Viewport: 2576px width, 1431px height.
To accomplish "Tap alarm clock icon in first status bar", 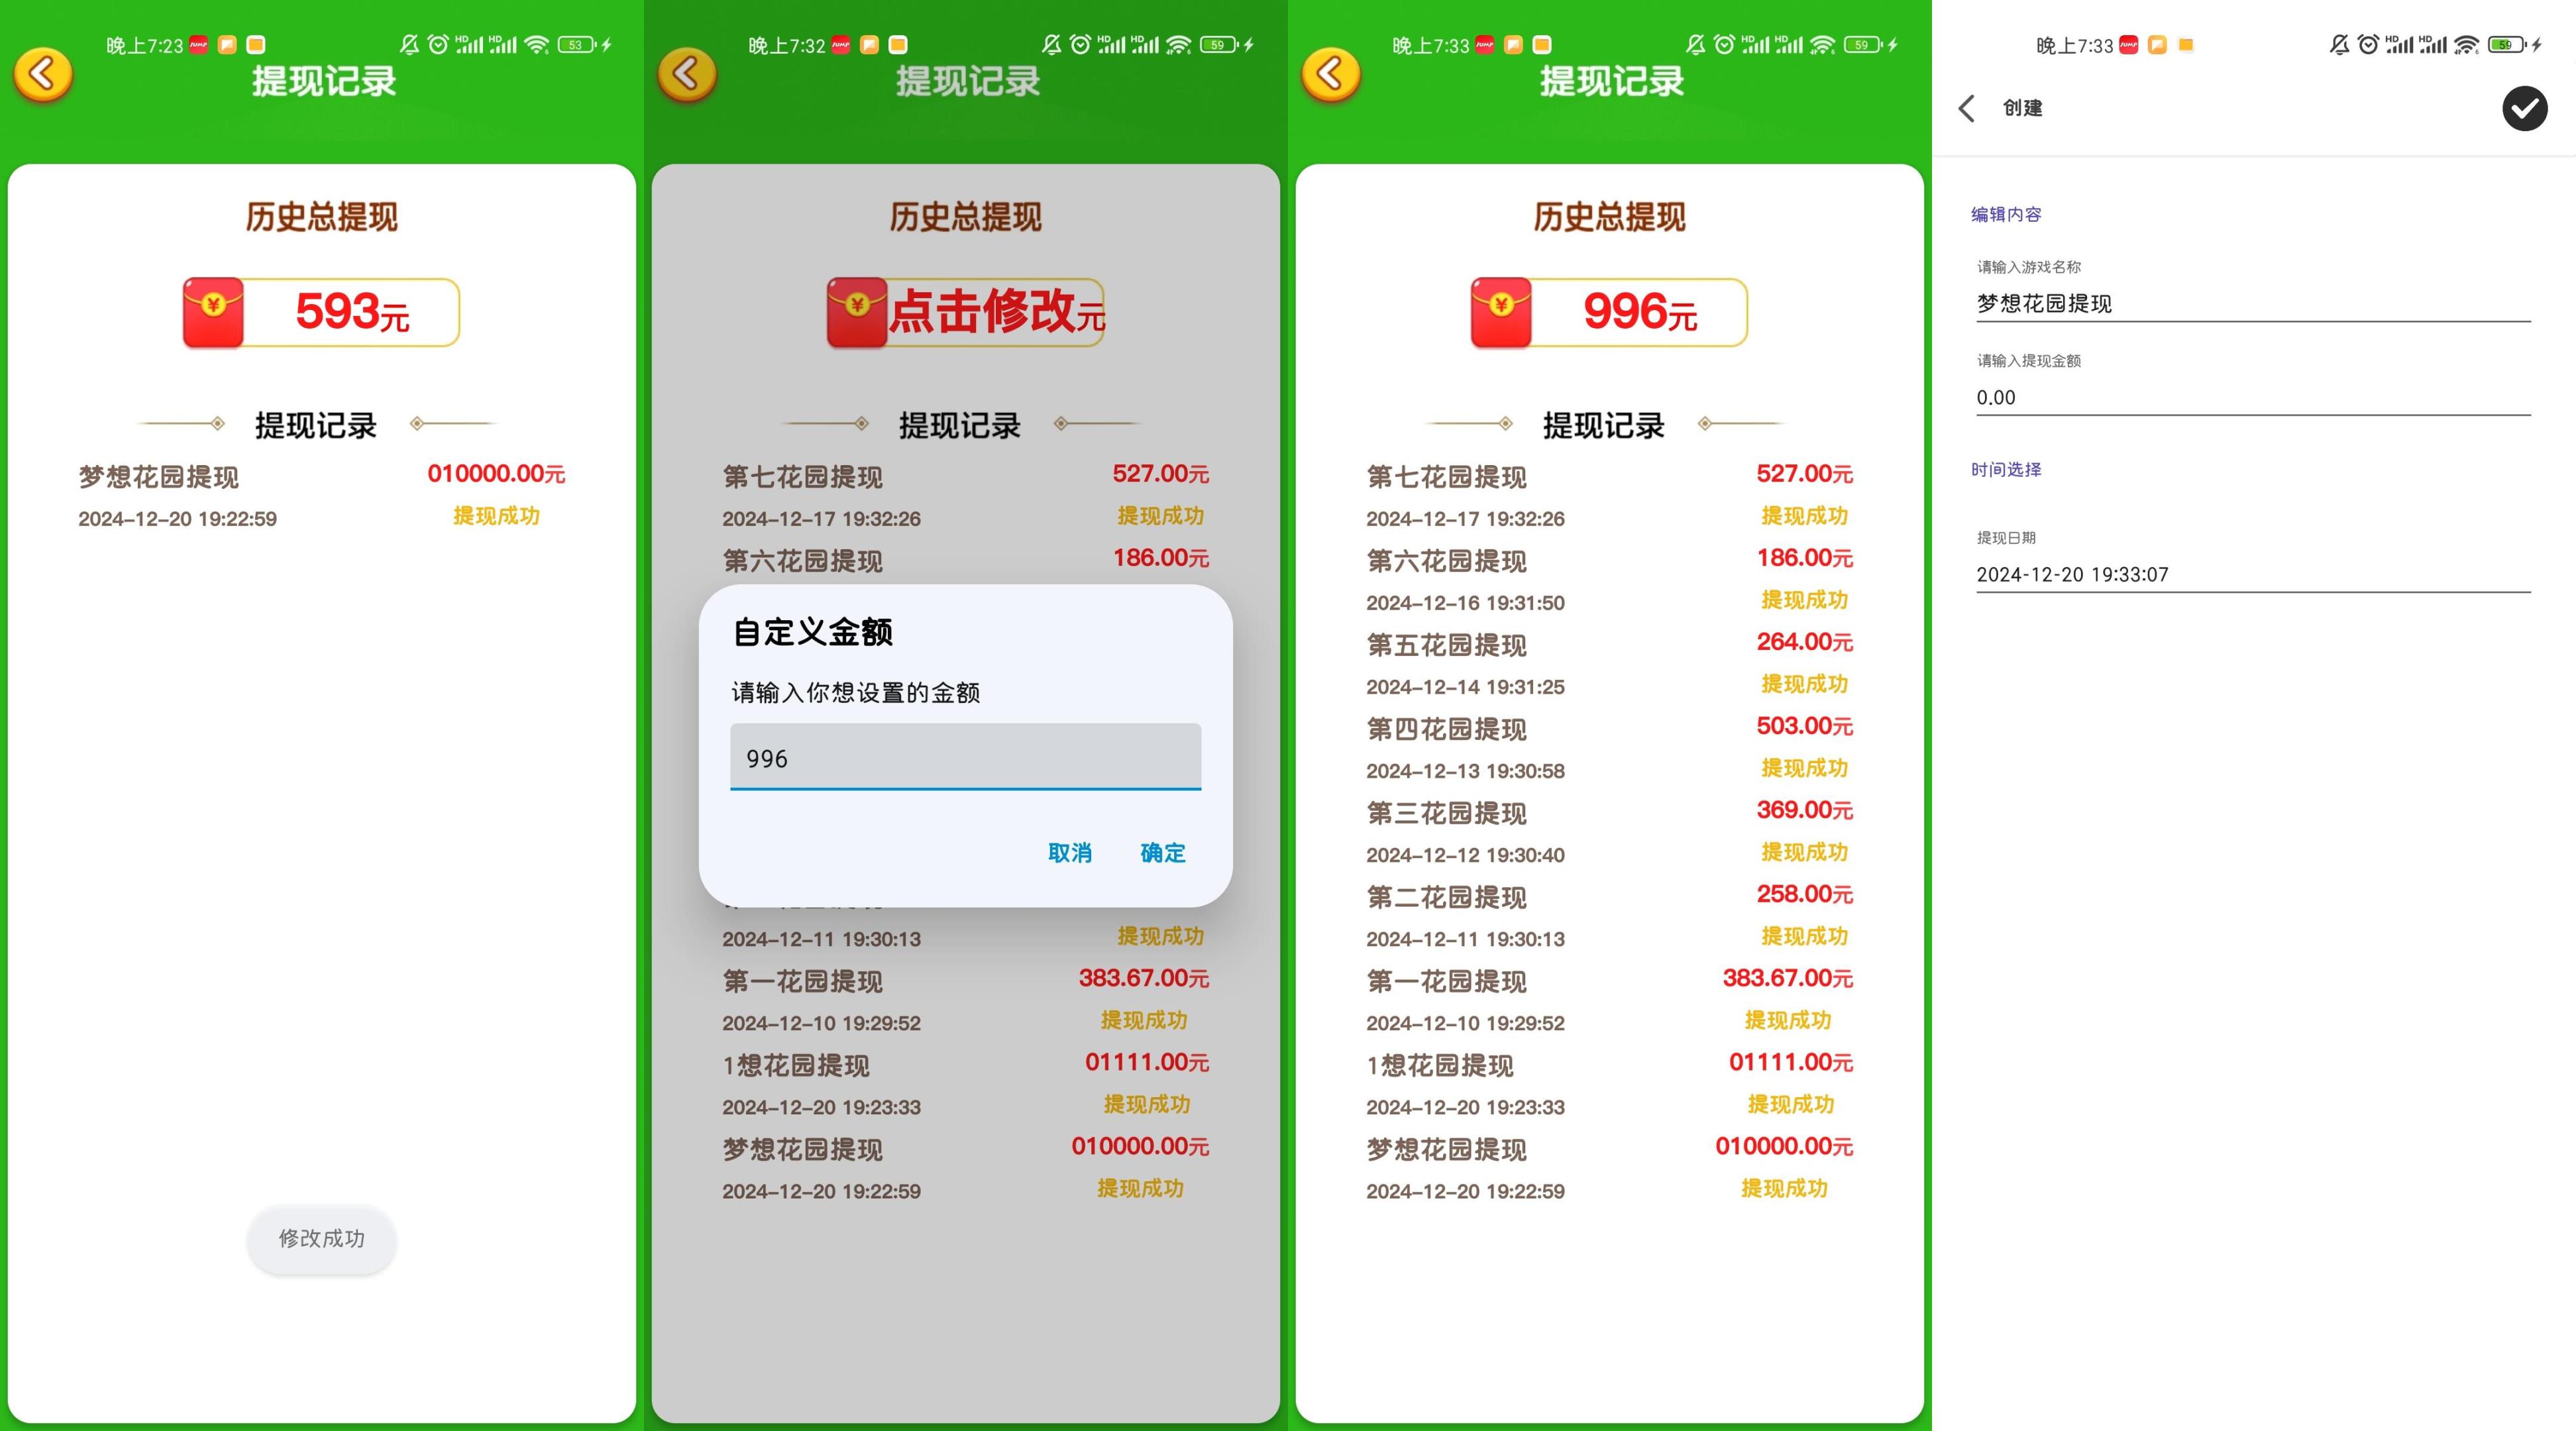I will [438, 45].
